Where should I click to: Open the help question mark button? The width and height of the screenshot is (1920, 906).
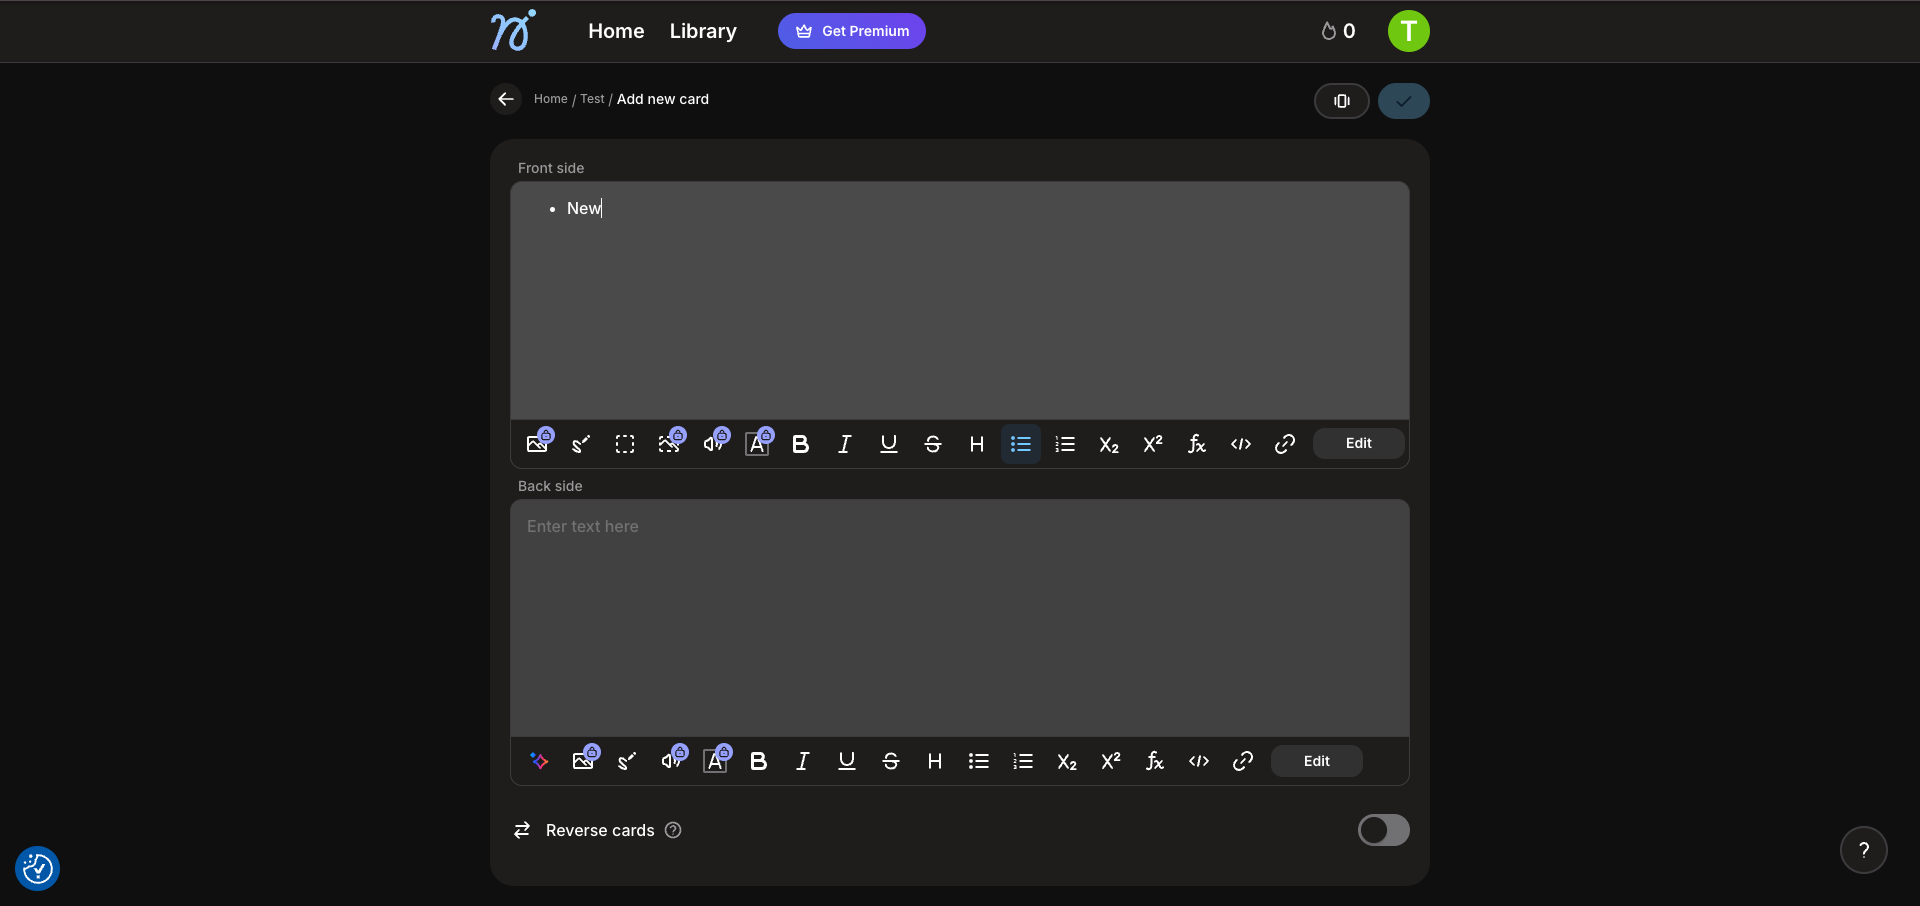(1863, 850)
